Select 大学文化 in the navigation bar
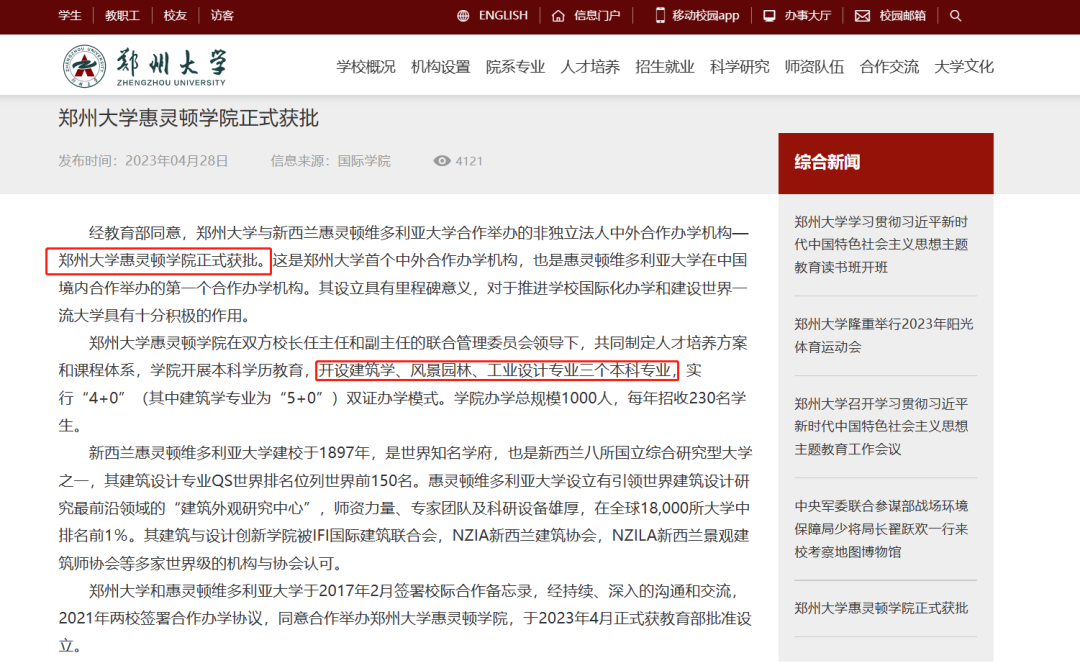Viewport: 1080px width, 663px height. pyautogui.click(x=963, y=66)
